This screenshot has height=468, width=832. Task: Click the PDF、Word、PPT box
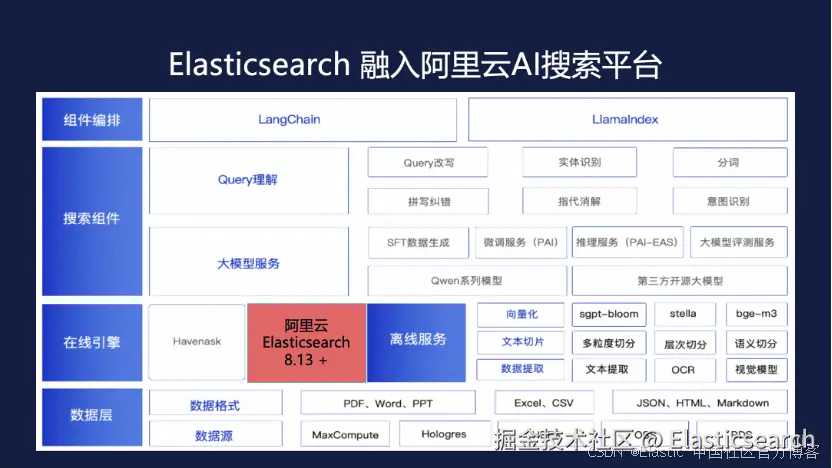(388, 403)
